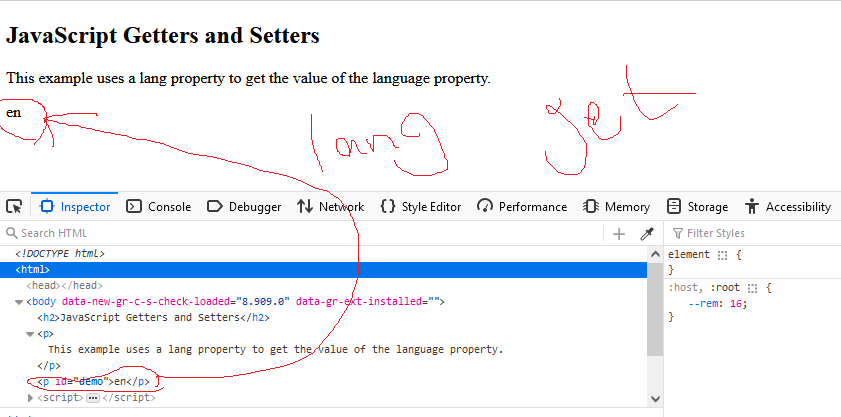Click the markup view scrollbar thumb

point(655,309)
